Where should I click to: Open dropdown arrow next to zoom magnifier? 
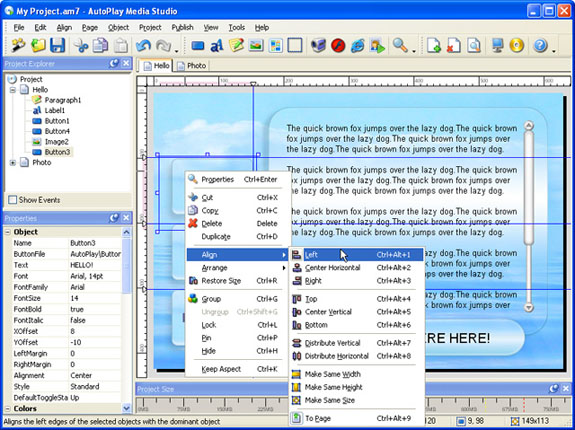[414, 51]
